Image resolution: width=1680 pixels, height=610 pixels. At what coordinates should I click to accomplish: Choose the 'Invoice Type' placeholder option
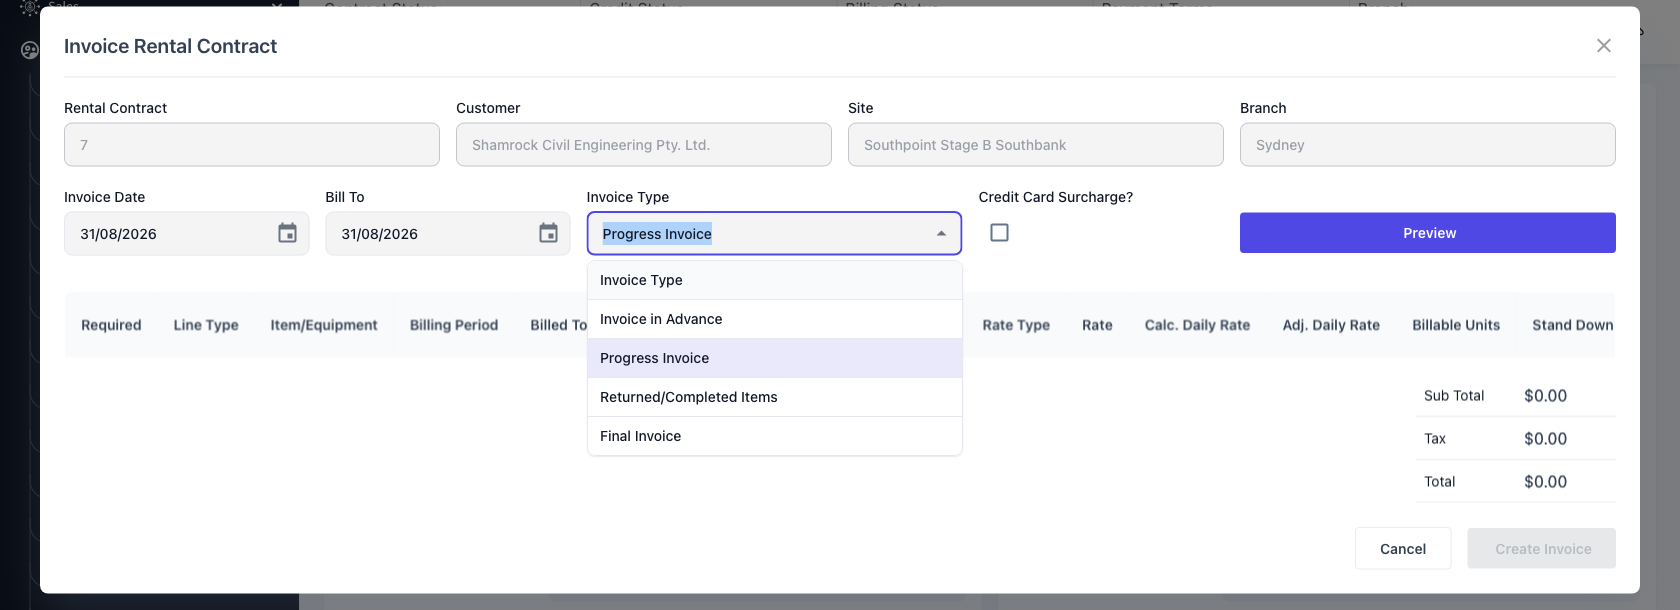click(x=775, y=280)
